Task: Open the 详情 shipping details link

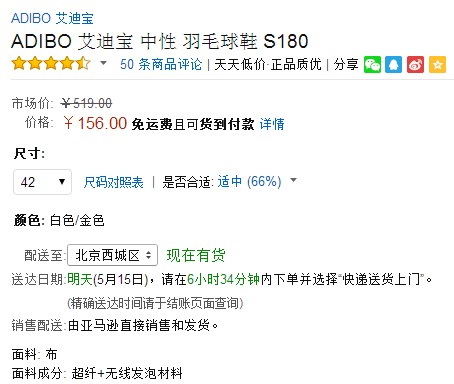Action: tap(272, 124)
